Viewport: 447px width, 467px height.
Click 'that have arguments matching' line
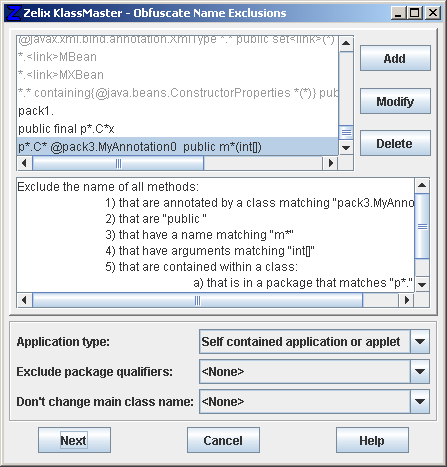210,251
